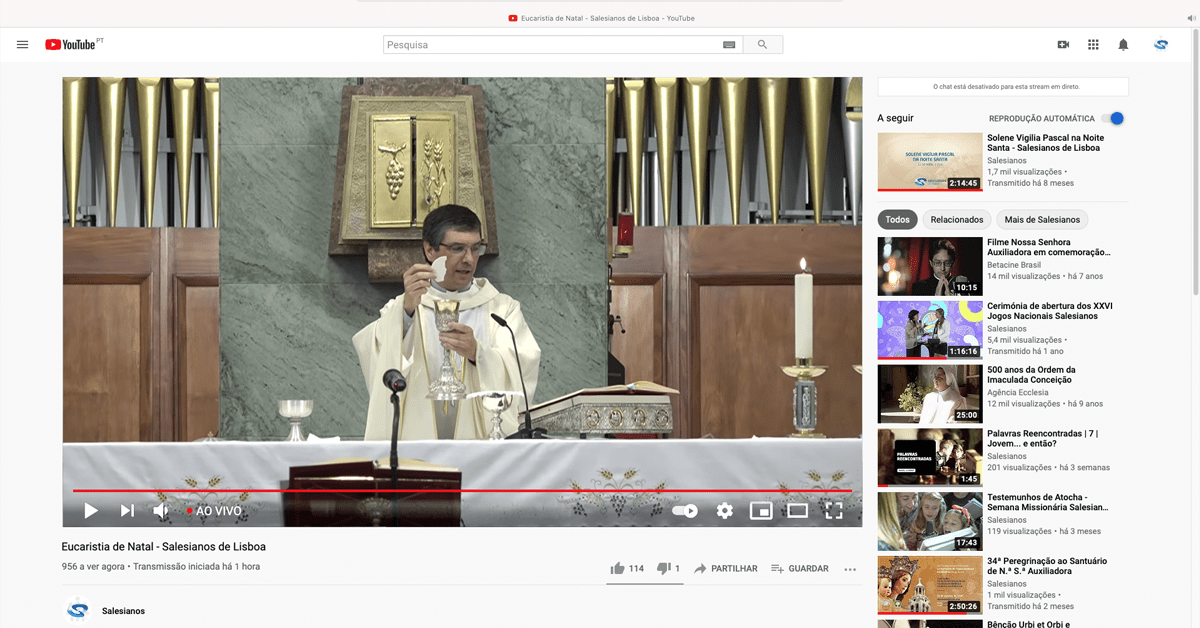Toggle REPRODUÇÃO AUTOMÁTICA switch
Viewport: 1200px width, 628px height.
(x=1112, y=118)
